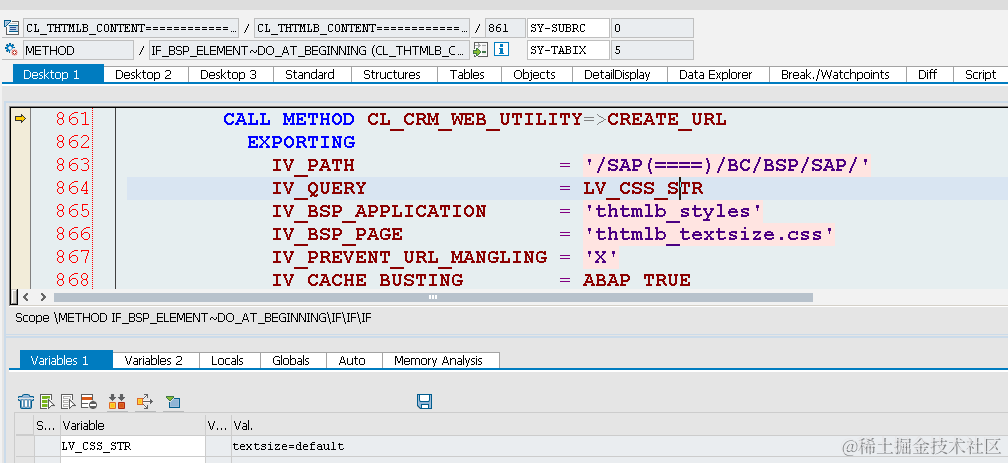Viewport: 1008px width, 463px height.
Task: Open the Desktop 3 tab
Action: click(228, 75)
